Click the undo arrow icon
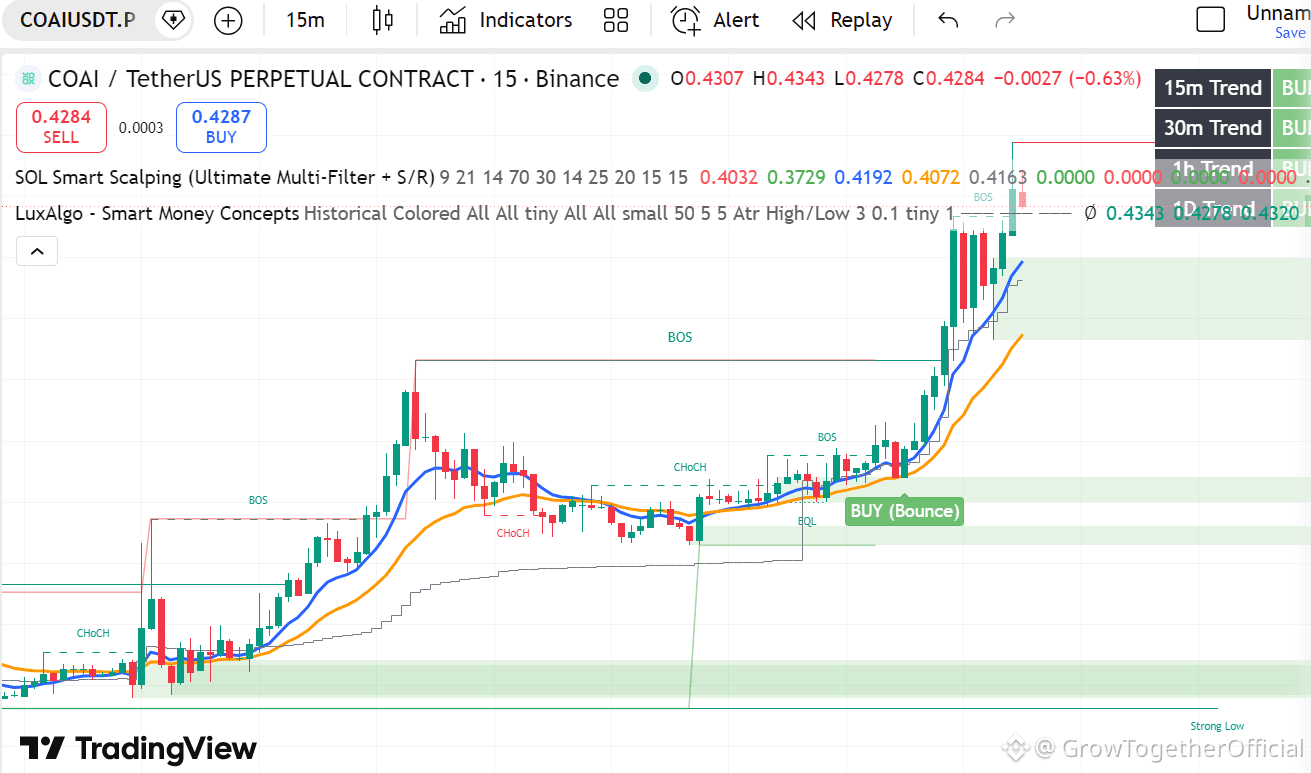The height and width of the screenshot is (773, 1311). (x=948, y=20)
